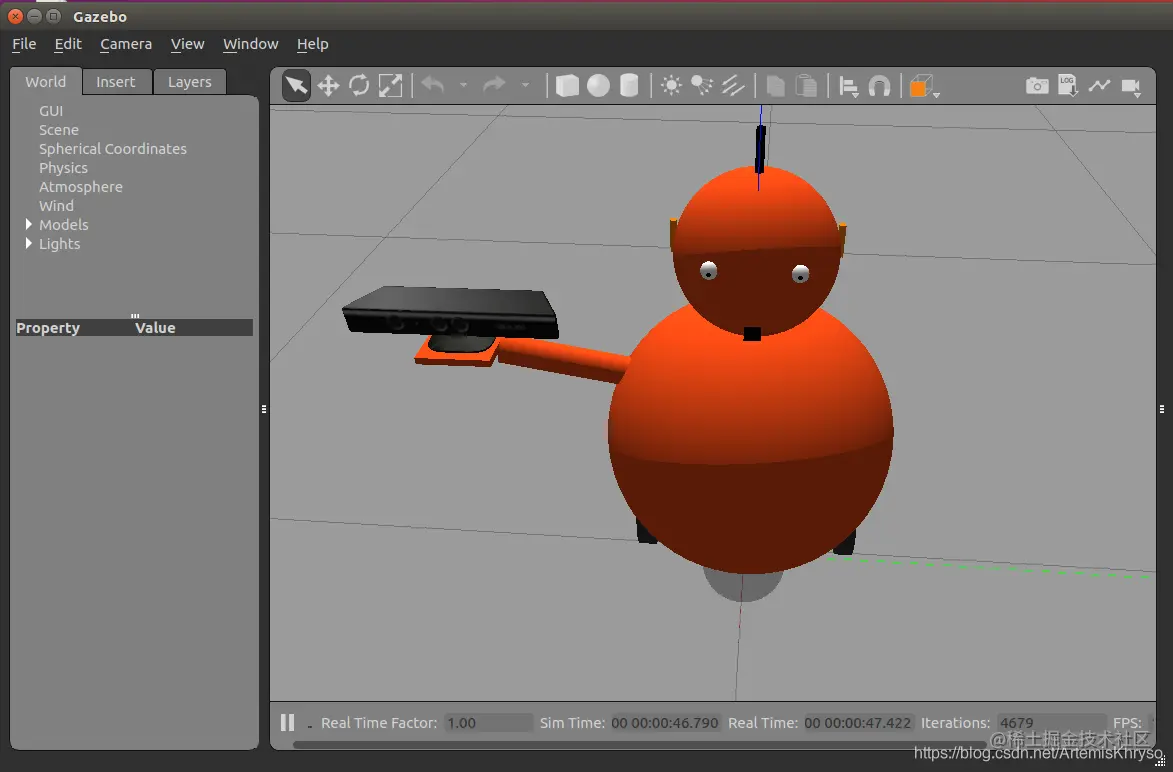This screenshot has width=1173, height=772.
Task: Select the Models tree label
Action: [64, 224]
